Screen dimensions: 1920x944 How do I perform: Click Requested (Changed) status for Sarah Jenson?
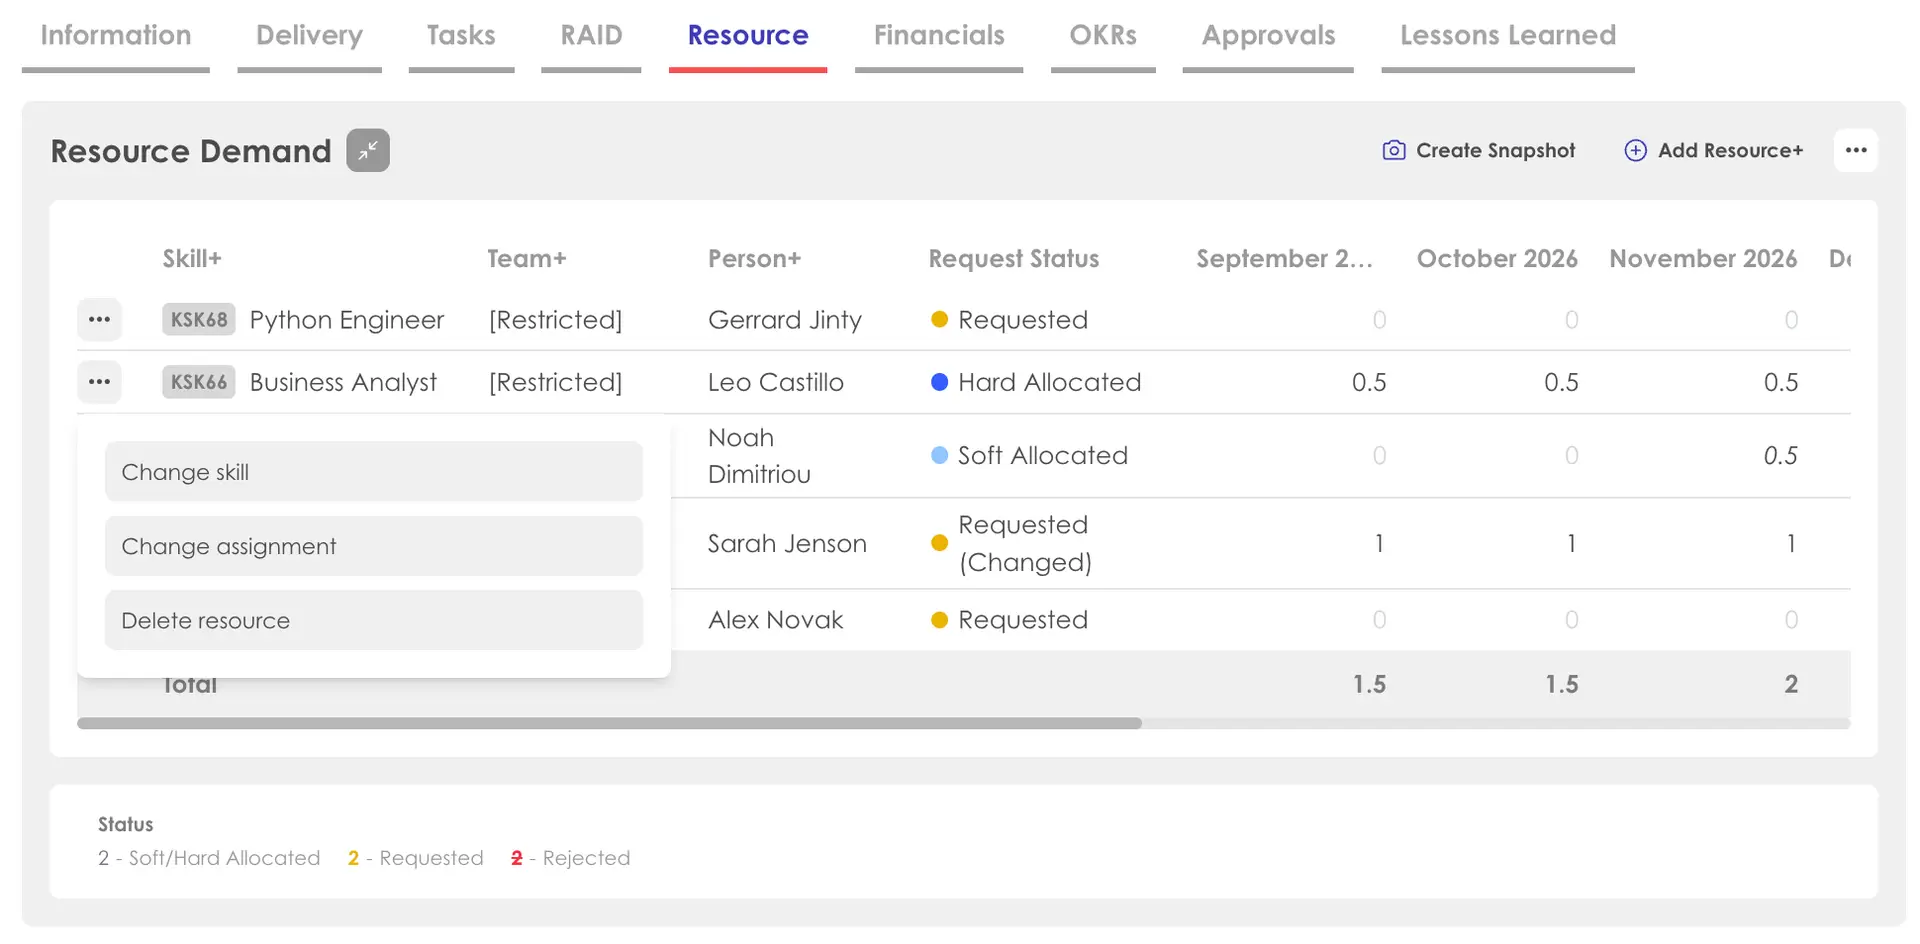(1024, 543)
